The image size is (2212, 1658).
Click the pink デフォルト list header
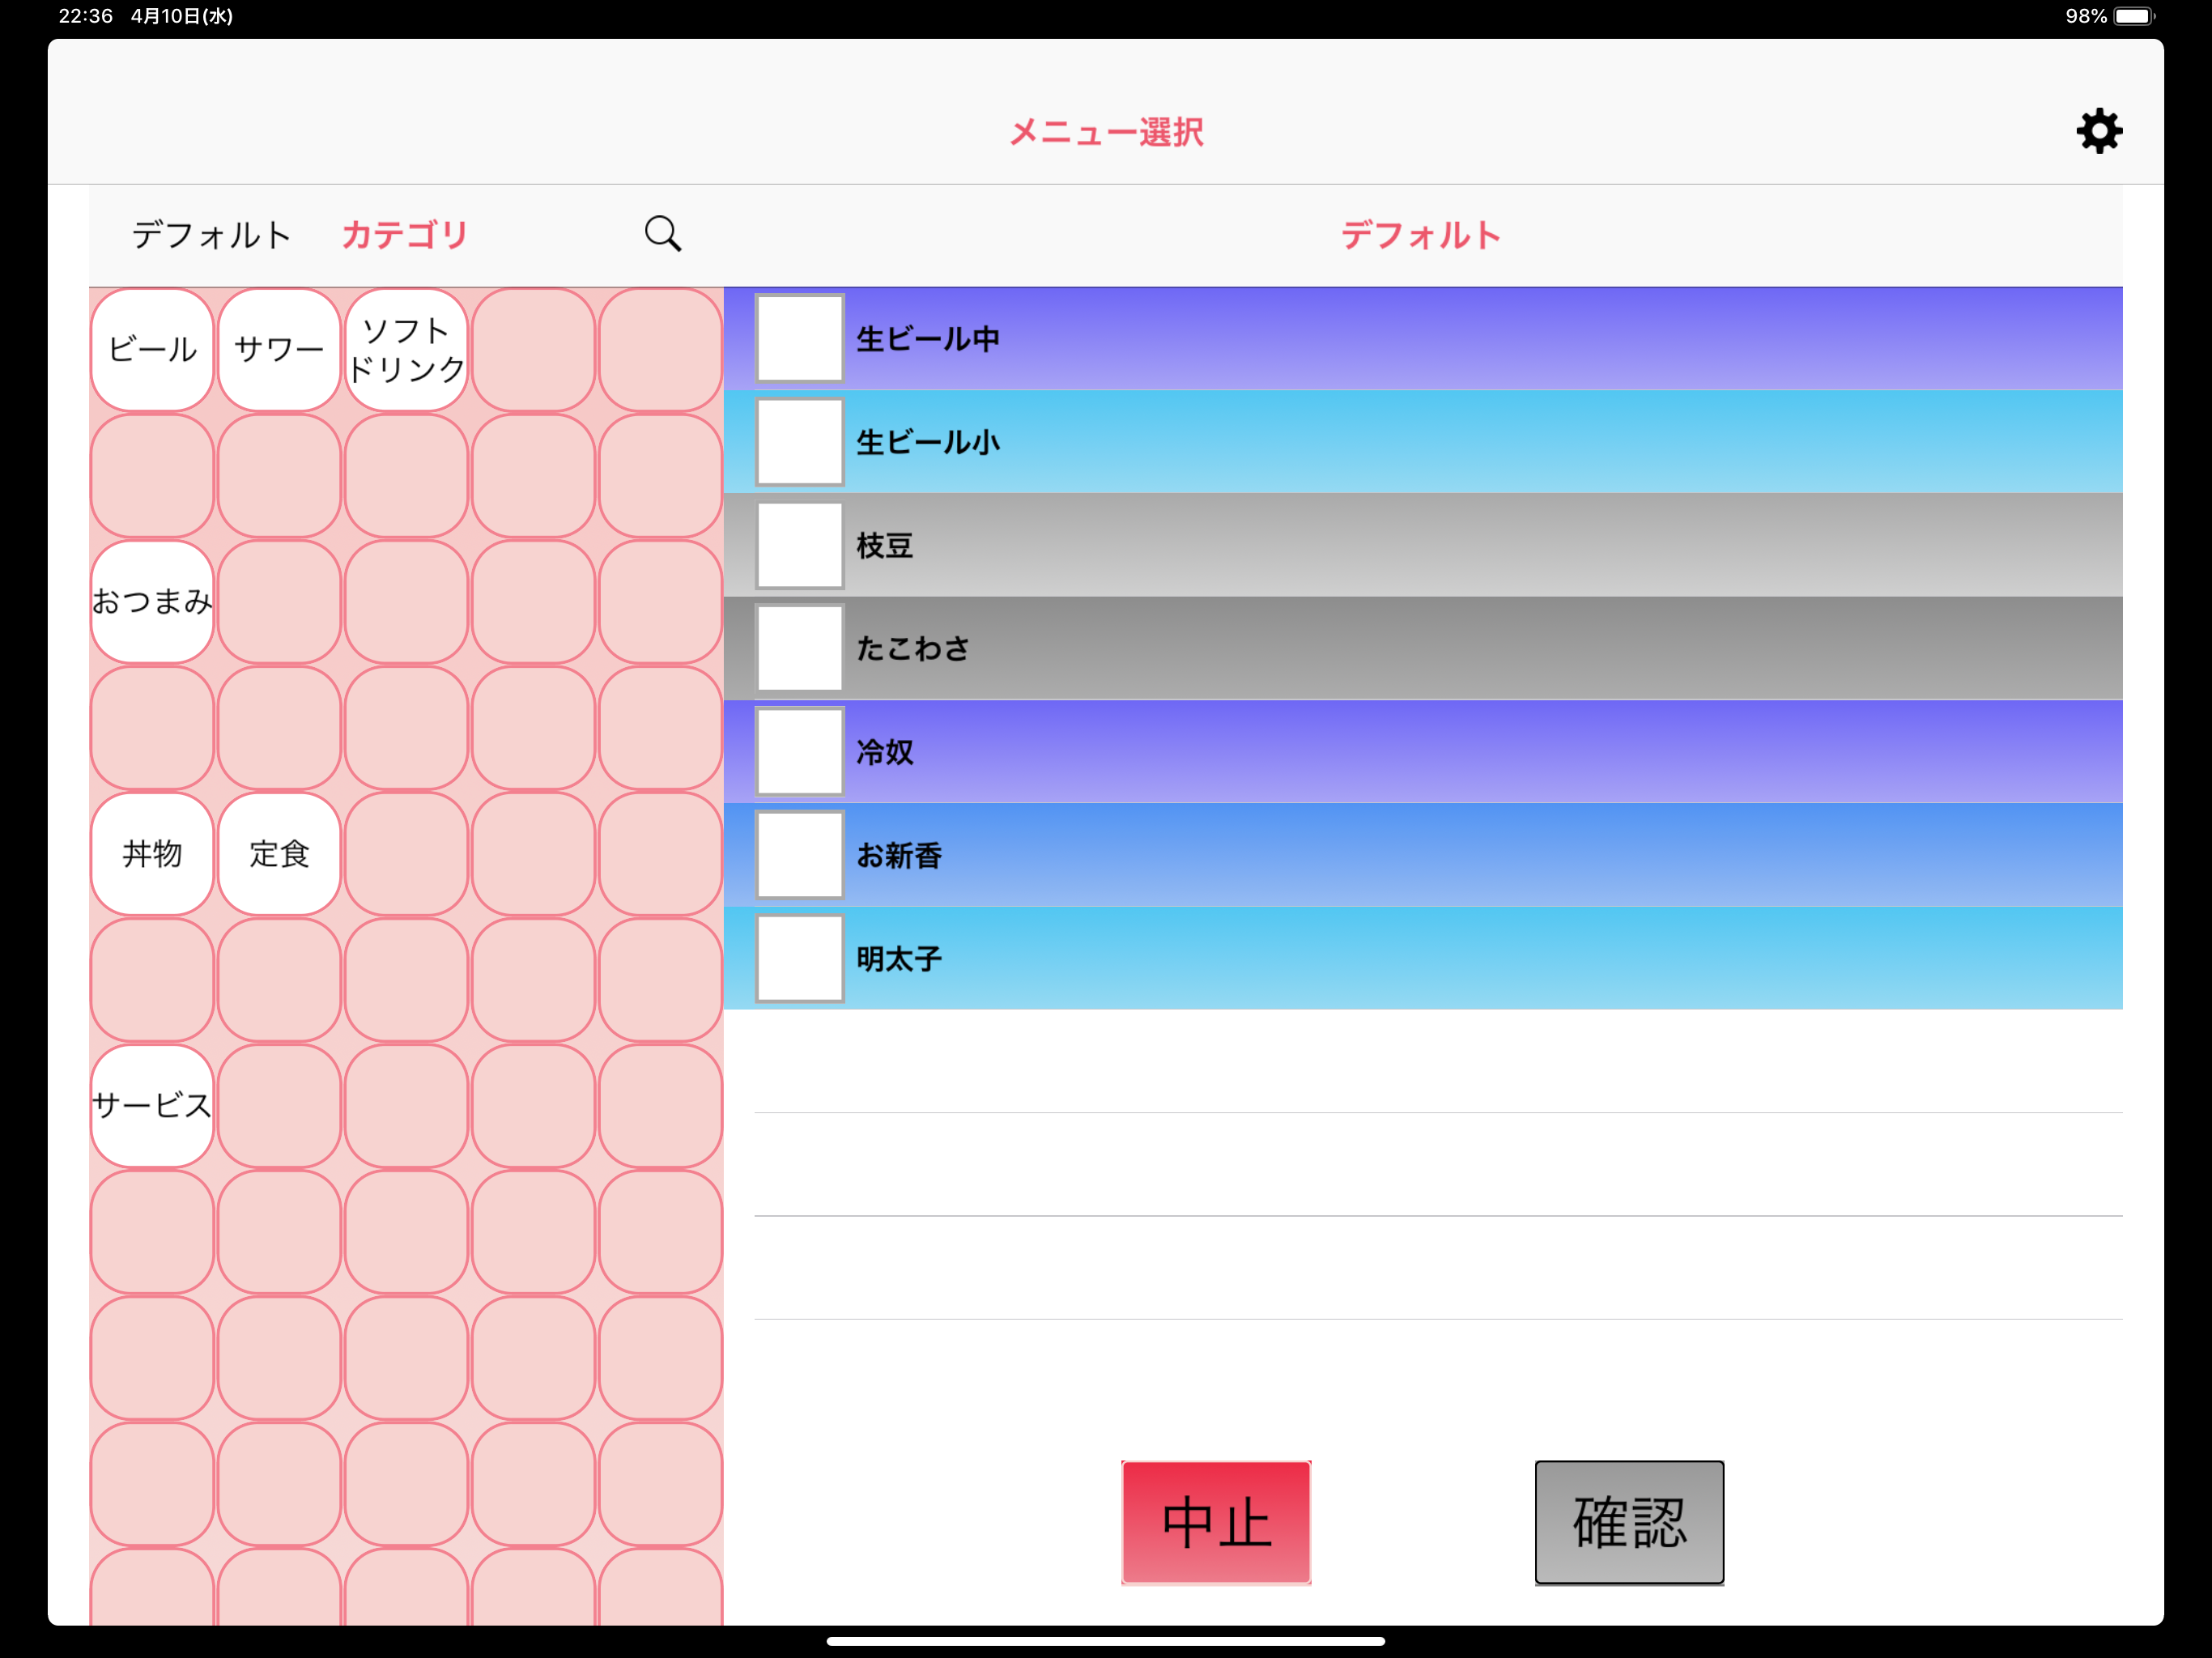click(x=1421, y=235)
